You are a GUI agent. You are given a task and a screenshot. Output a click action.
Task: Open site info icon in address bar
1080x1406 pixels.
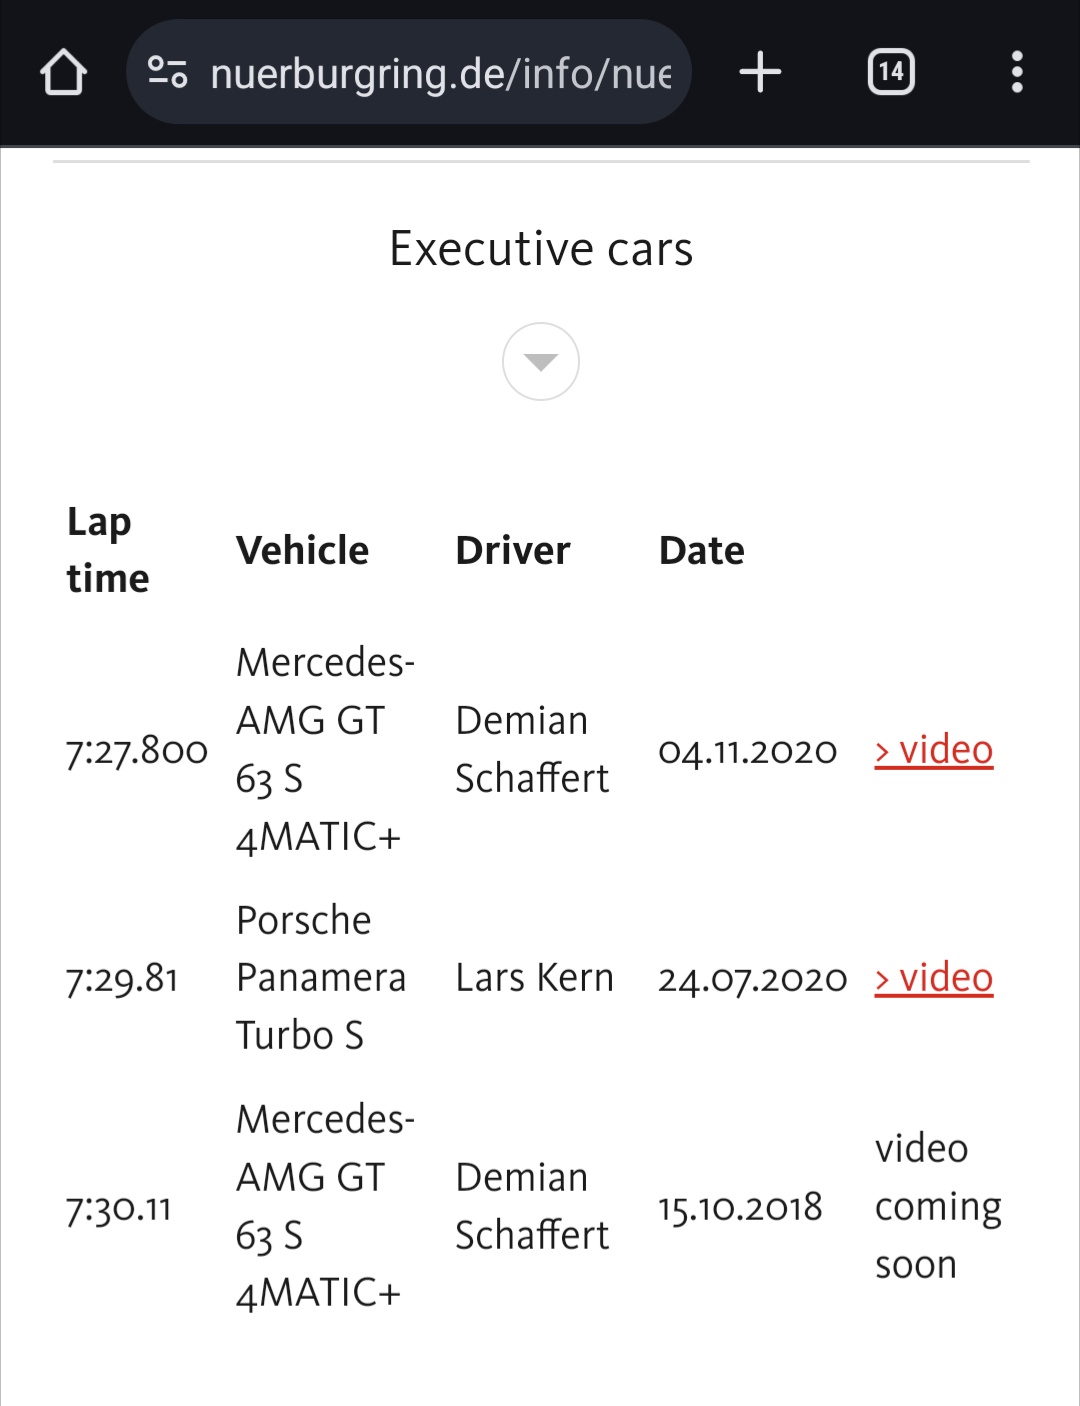tap(167, 73)
